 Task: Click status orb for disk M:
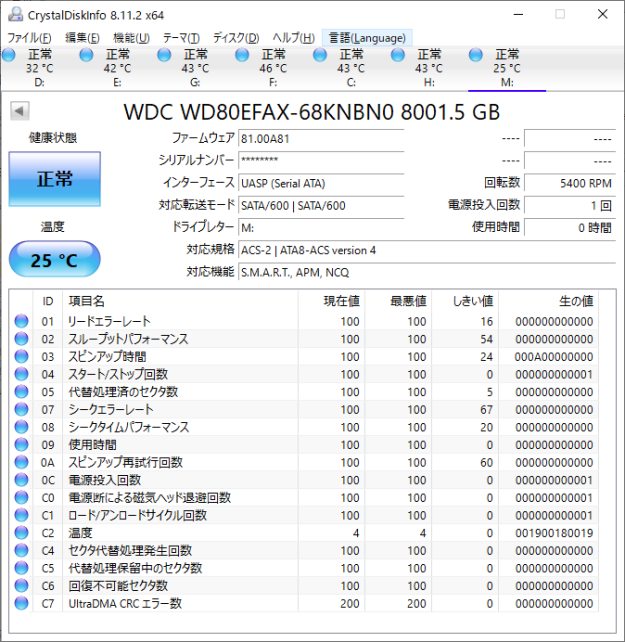476,55
